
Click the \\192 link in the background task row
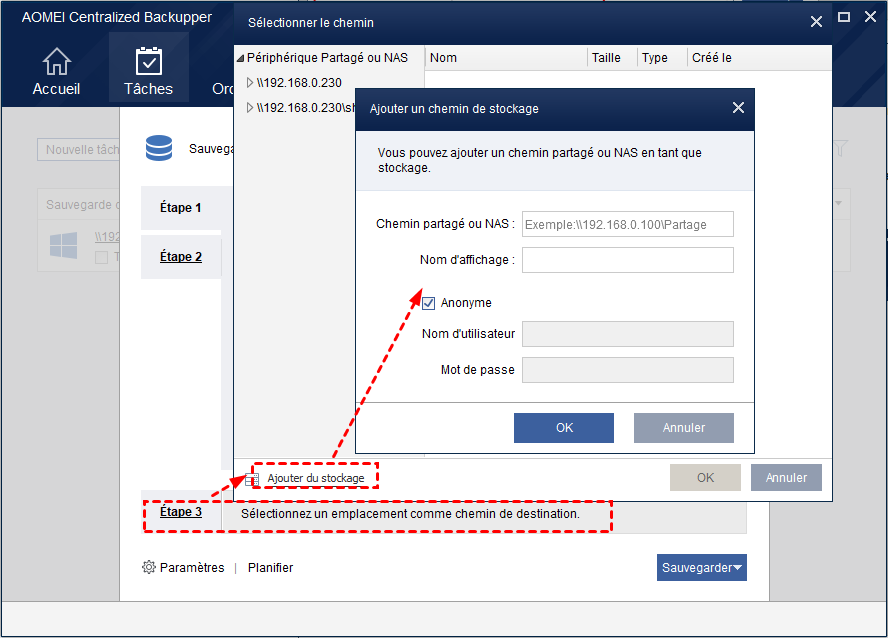(107, 237)
